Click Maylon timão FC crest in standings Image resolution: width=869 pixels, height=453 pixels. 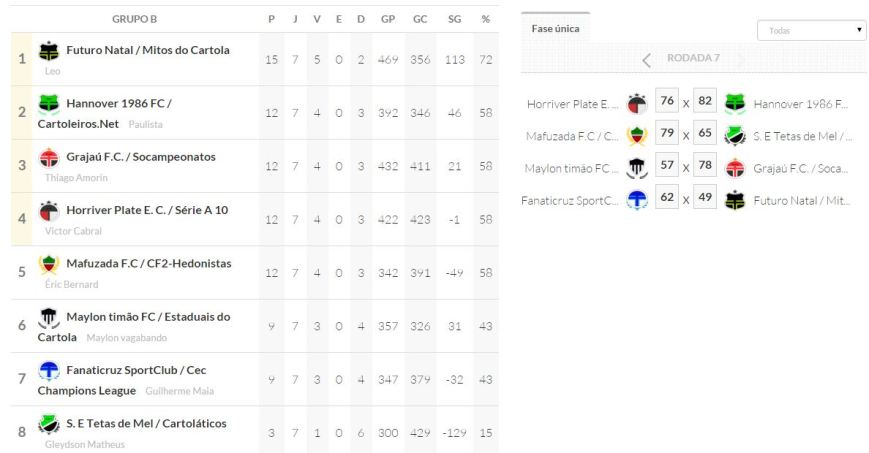click(x=49, y=317)
